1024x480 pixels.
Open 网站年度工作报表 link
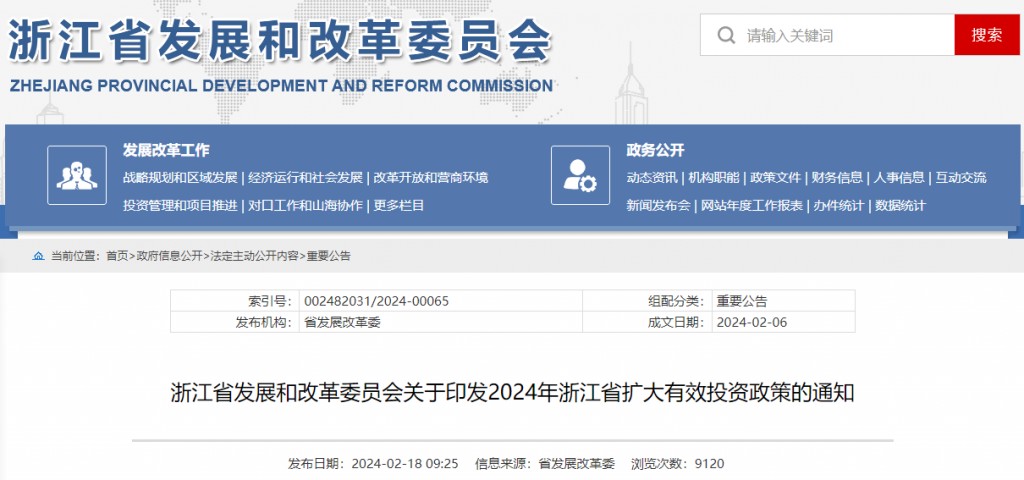click(752, 205)
